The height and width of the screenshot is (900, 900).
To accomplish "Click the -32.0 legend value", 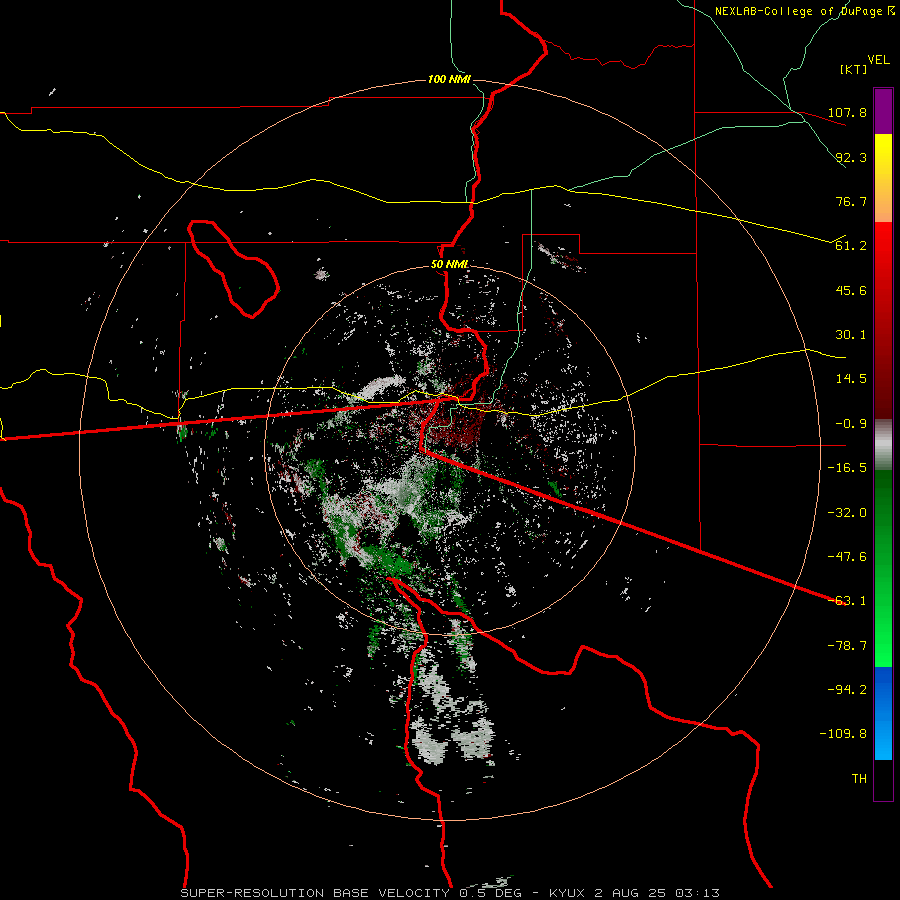I will (x=847, y=513).
